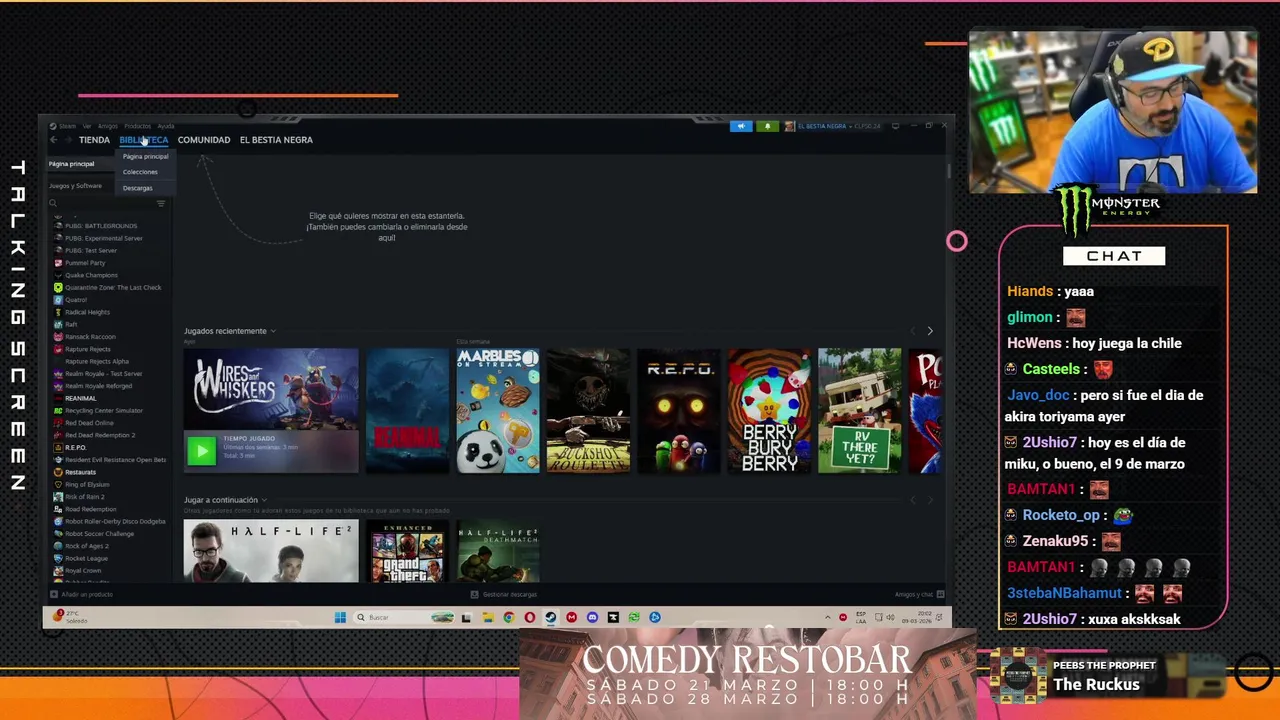Open the Half-Life 2 cover

point(271,550)
